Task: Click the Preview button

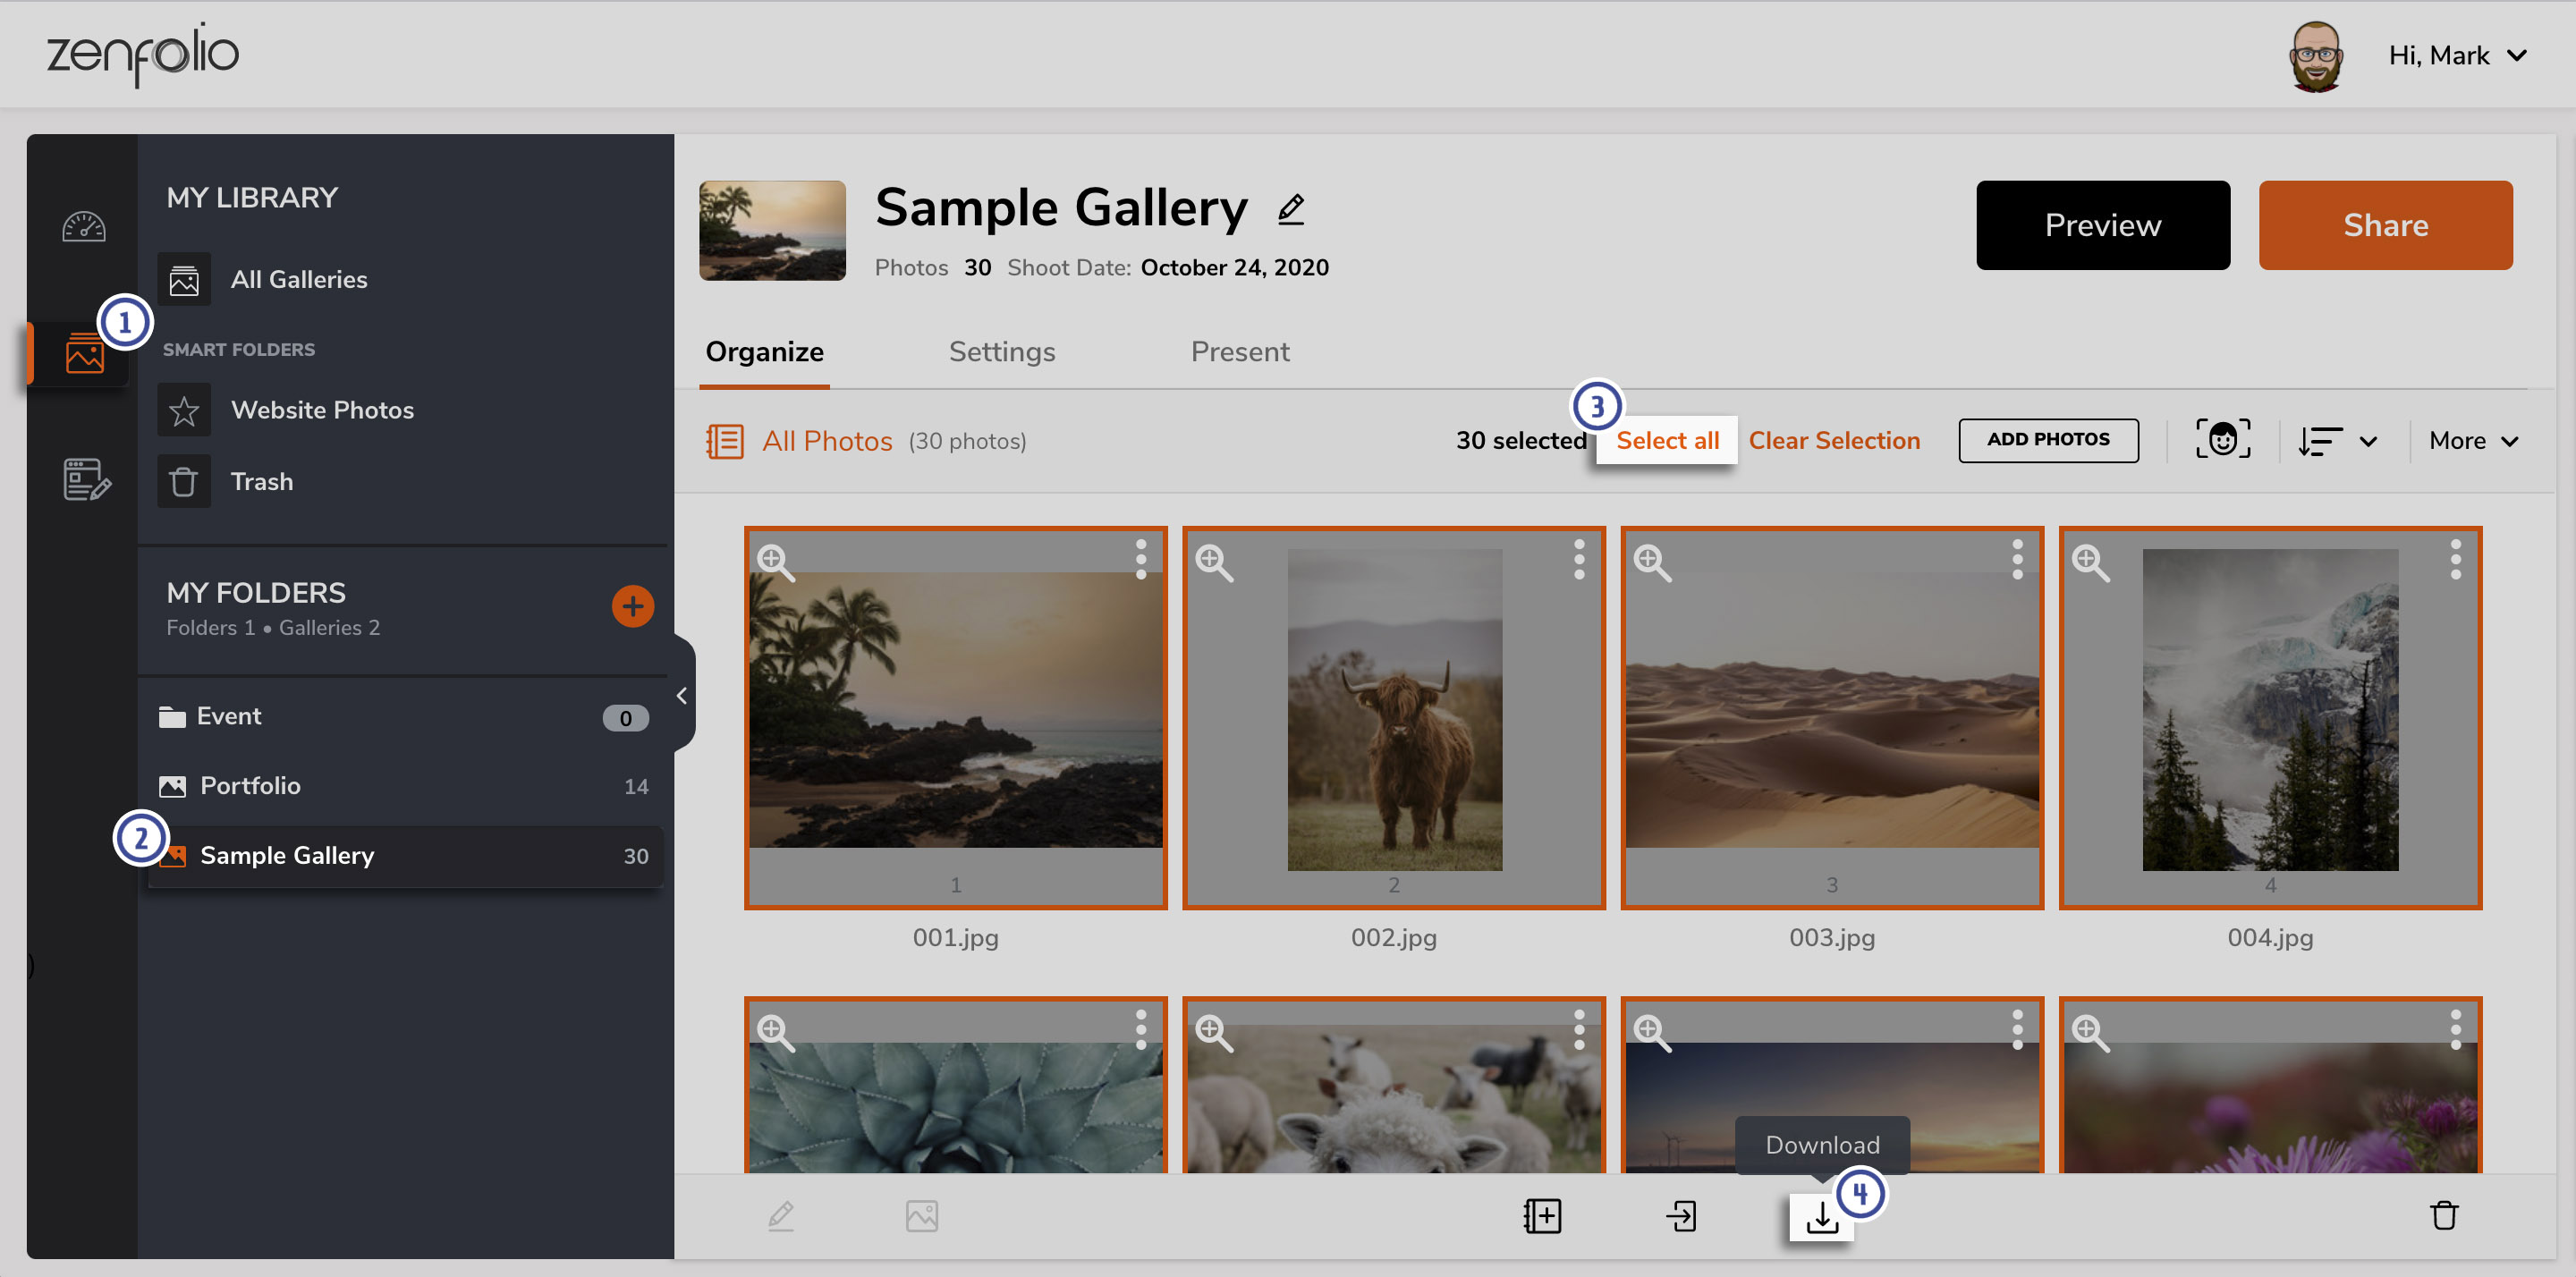Action: (2102, 225)
